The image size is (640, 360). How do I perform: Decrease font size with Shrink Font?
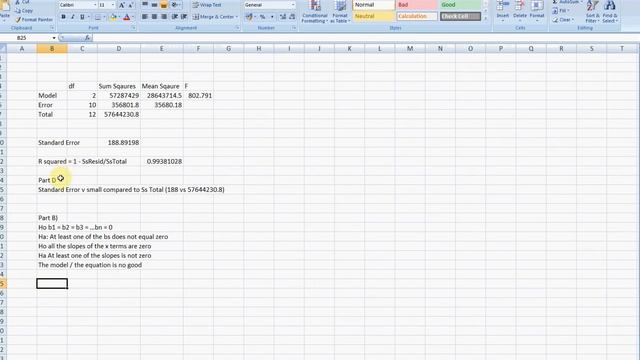[x=131, y=5]
